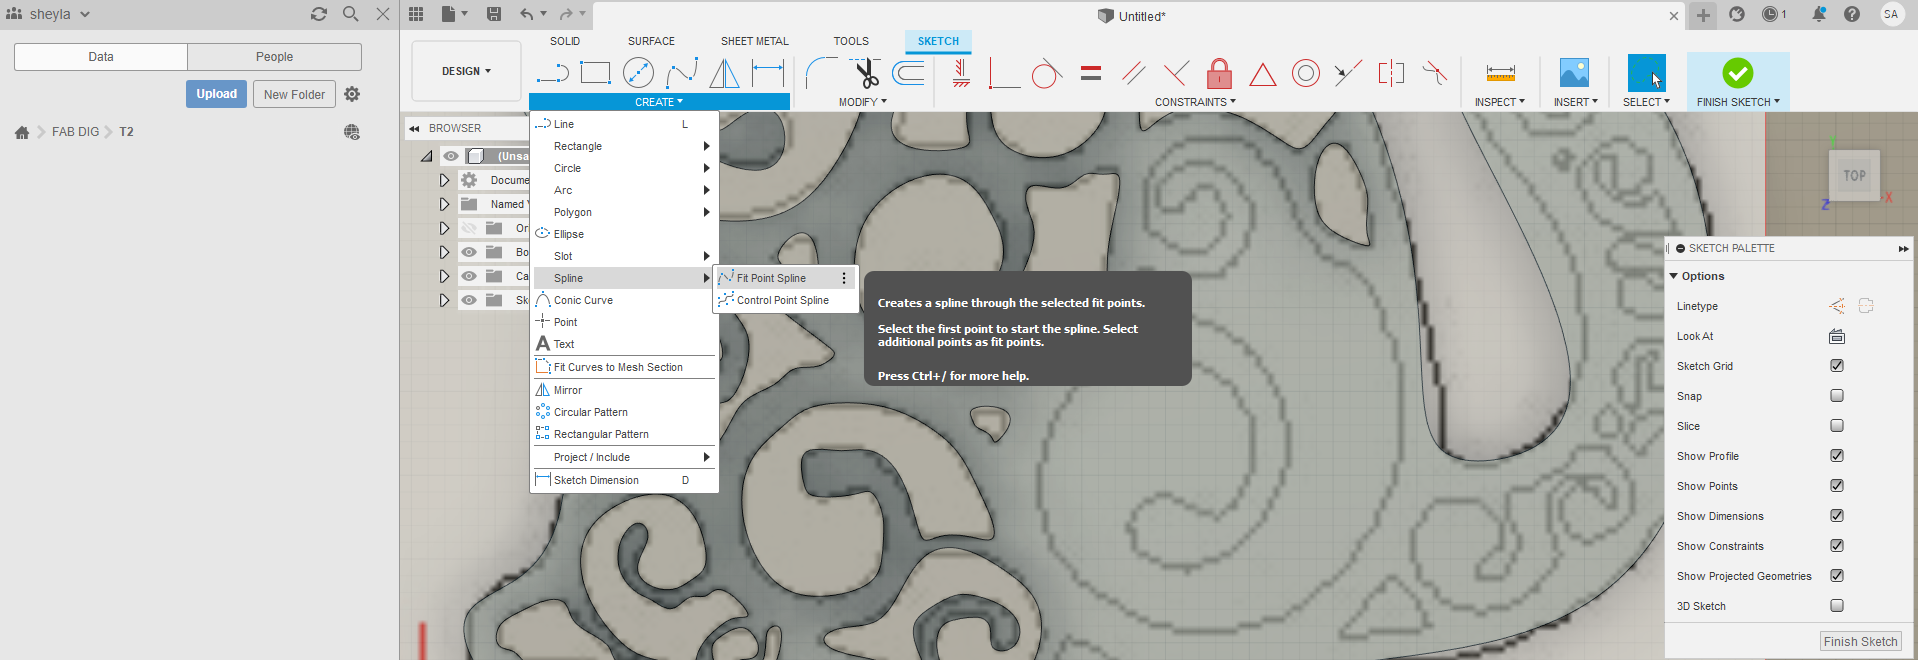Apply the Horizontal/Vertical constraint icon
The height and width of the screenshot is (660, 1918).
pyautogui.click(x=961, y=73)
